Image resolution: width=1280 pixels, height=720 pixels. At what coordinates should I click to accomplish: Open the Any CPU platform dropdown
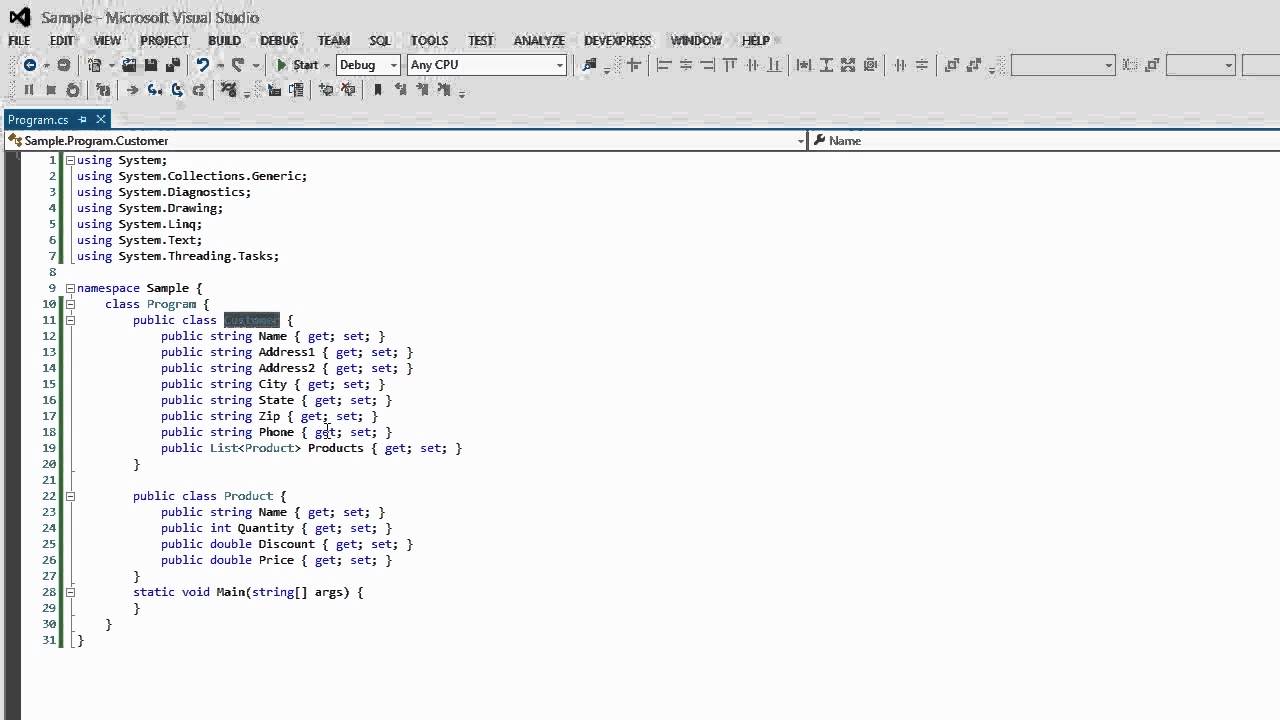[559, 65]
